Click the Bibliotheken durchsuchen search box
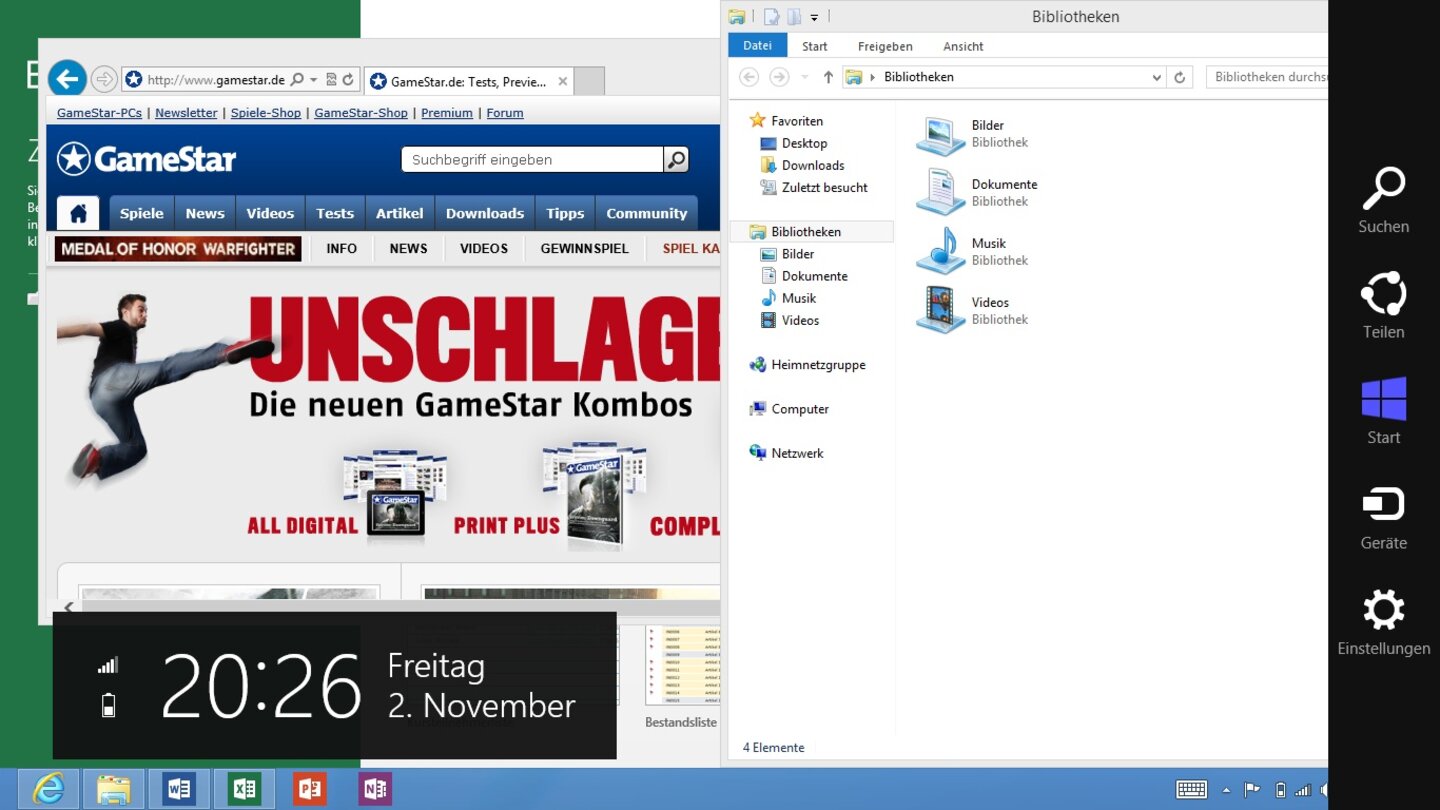 click(1268, 77)
